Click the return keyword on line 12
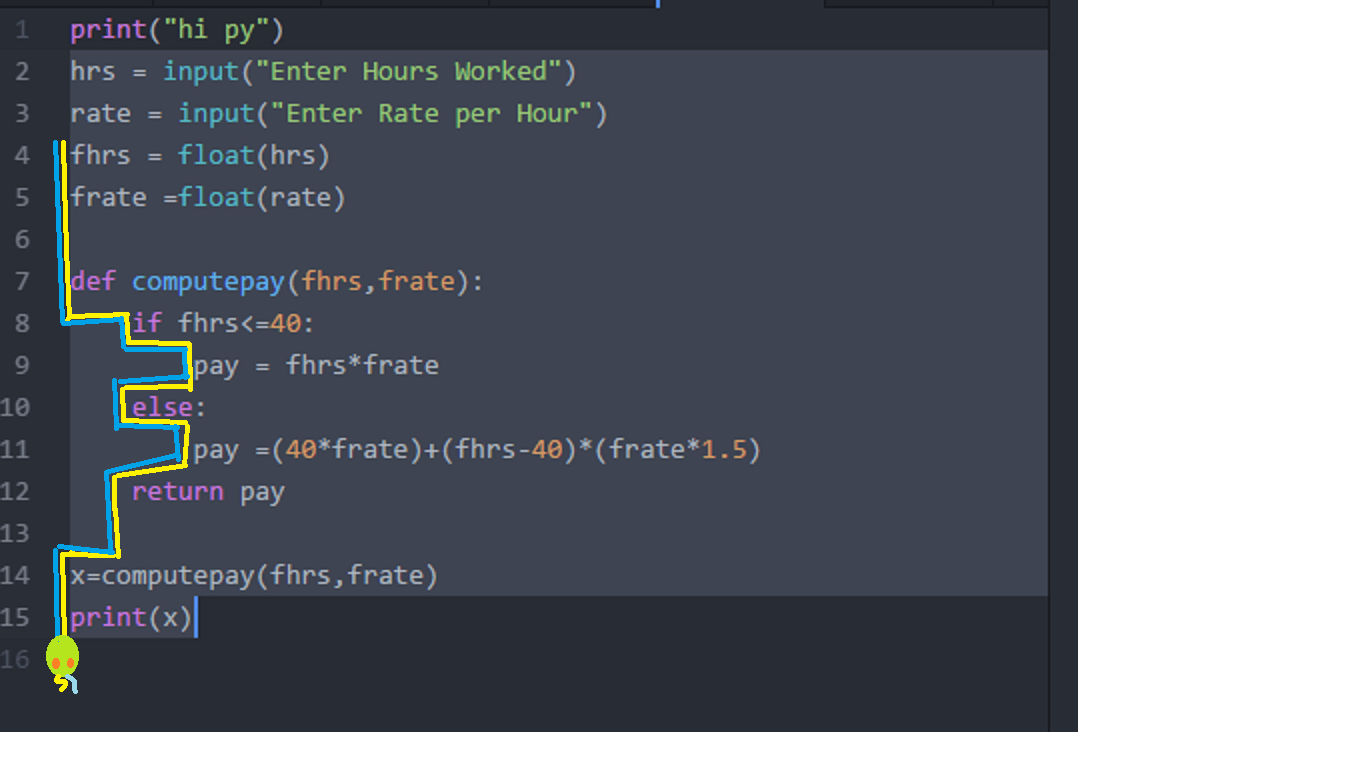The image size is (1366, 768). [177, 492]
